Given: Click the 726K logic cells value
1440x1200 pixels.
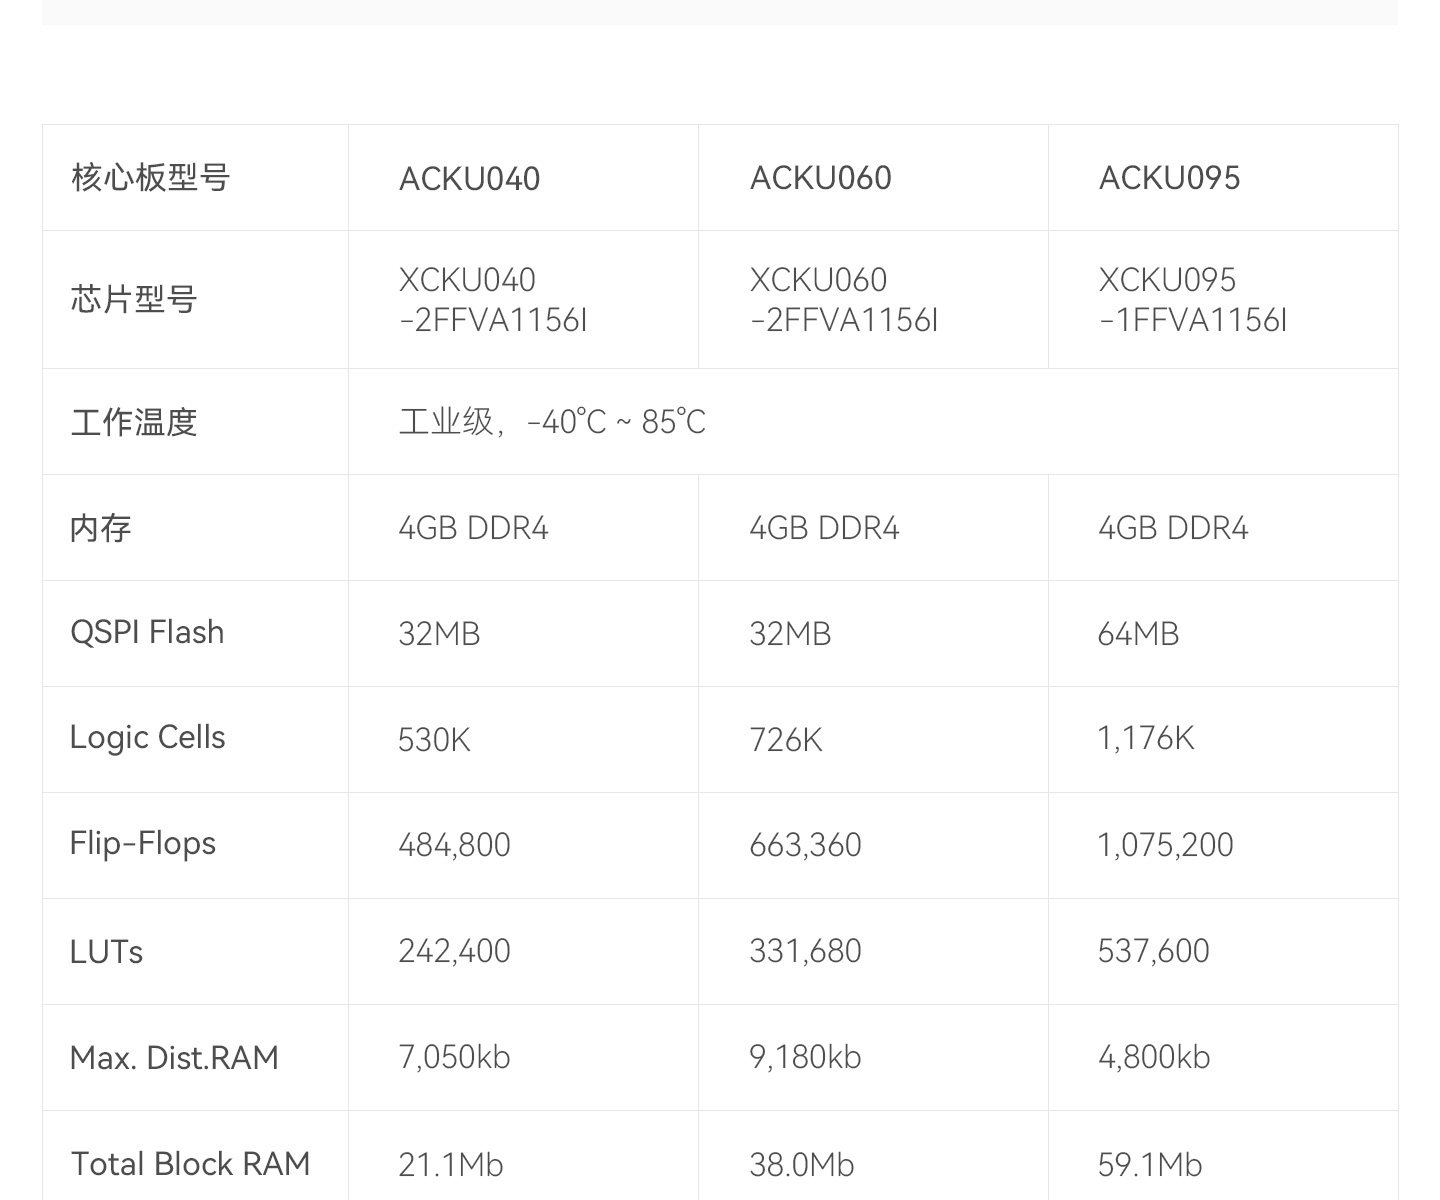Looking at the screenshot, I should pyautogui.click(x=786, y=740).
